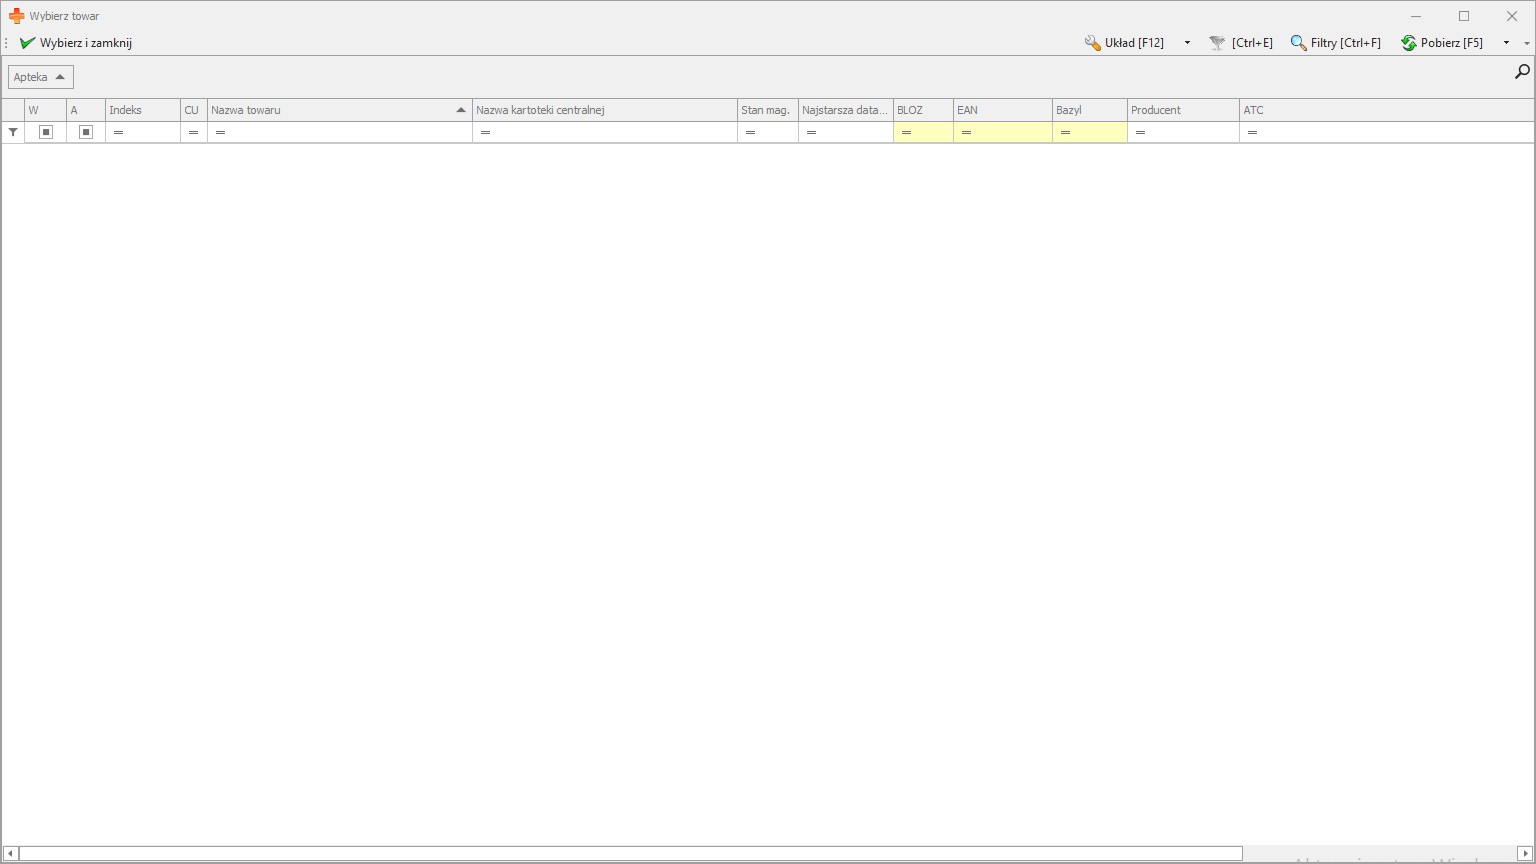Click the horizontal scrollbar right arrow
1536x864 pixels.
1525,853
